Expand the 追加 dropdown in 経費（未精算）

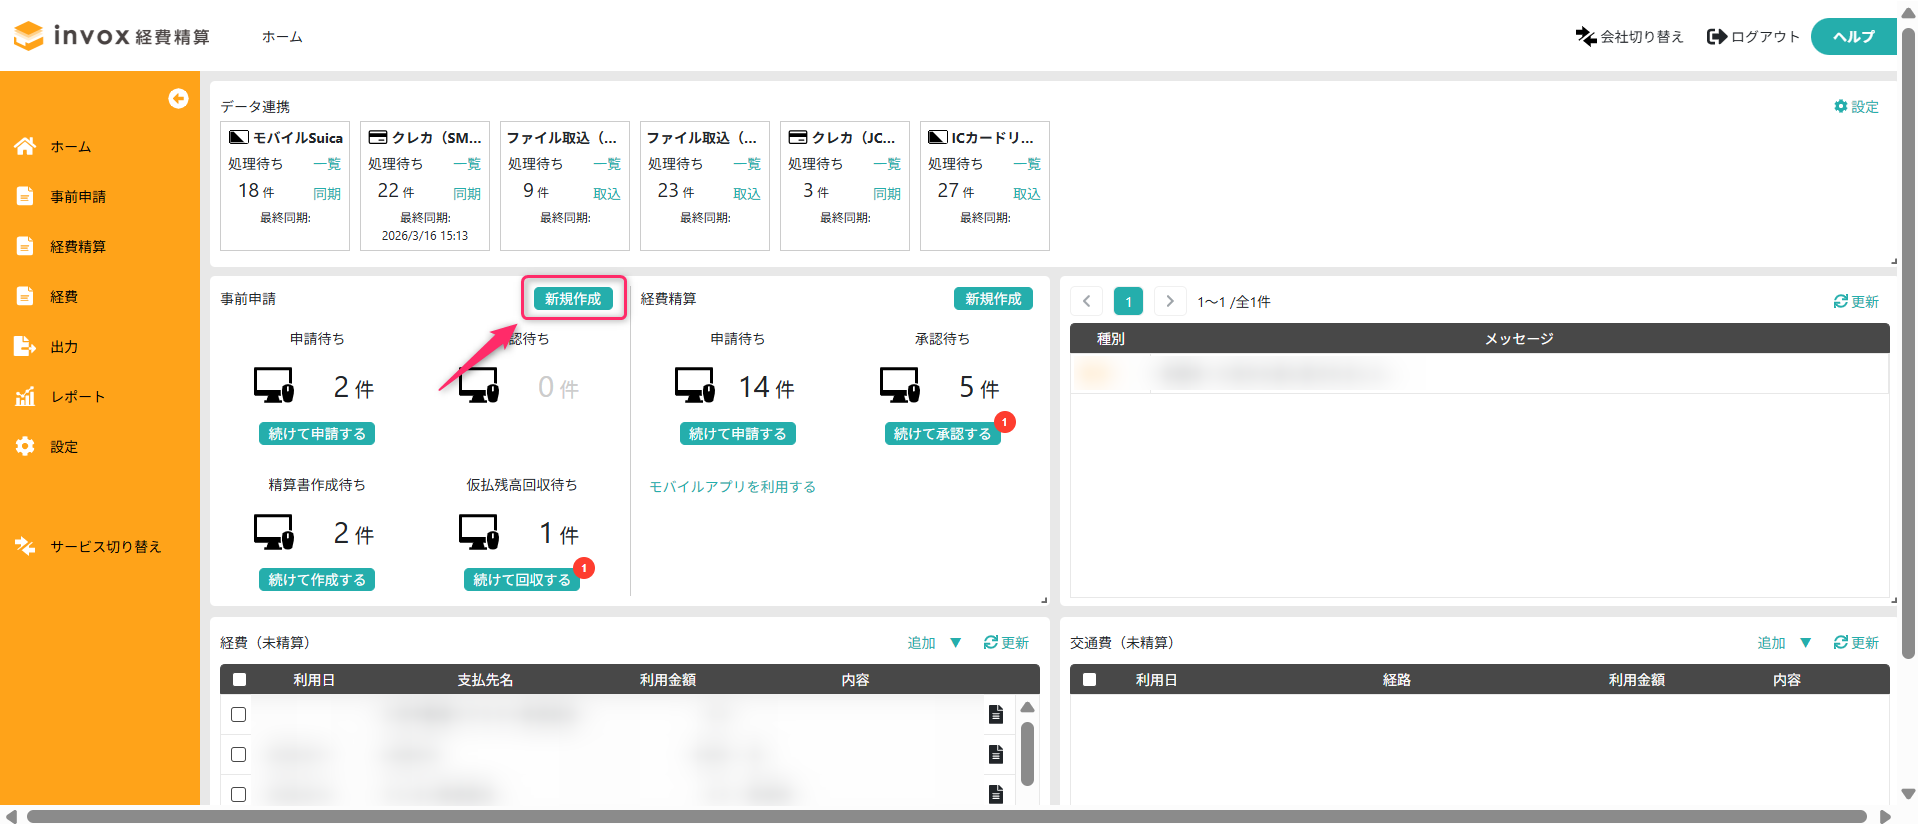pos(955,643)
